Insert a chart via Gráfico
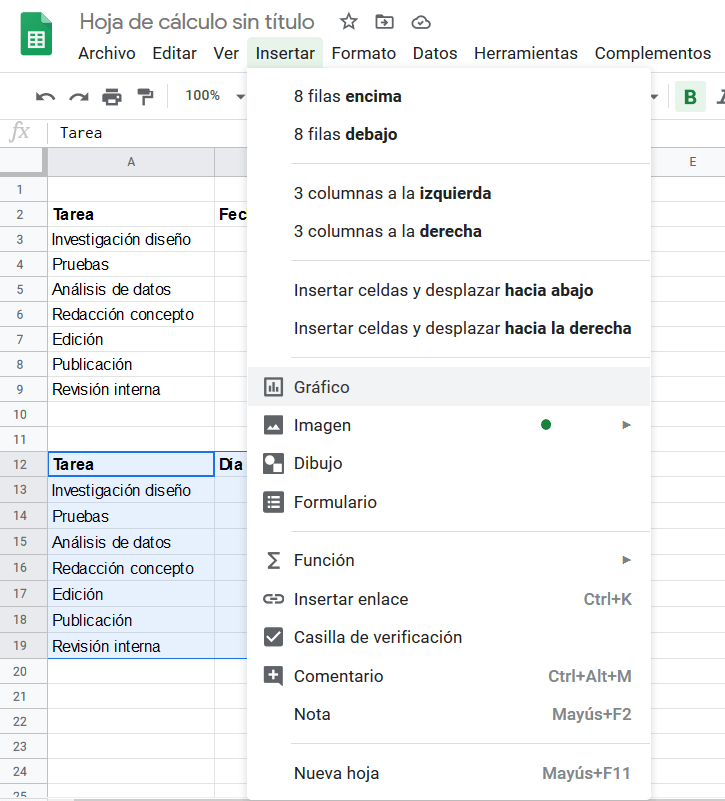This screenshot has height=801, width=725. tap(449, 387)
